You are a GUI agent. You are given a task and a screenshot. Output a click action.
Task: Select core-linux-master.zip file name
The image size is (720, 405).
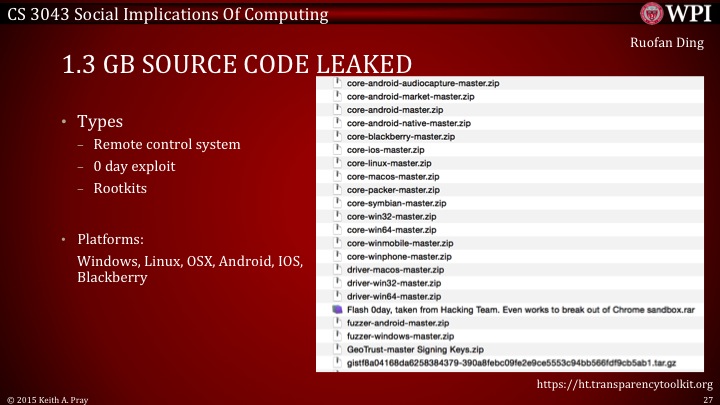click(389, 163)
